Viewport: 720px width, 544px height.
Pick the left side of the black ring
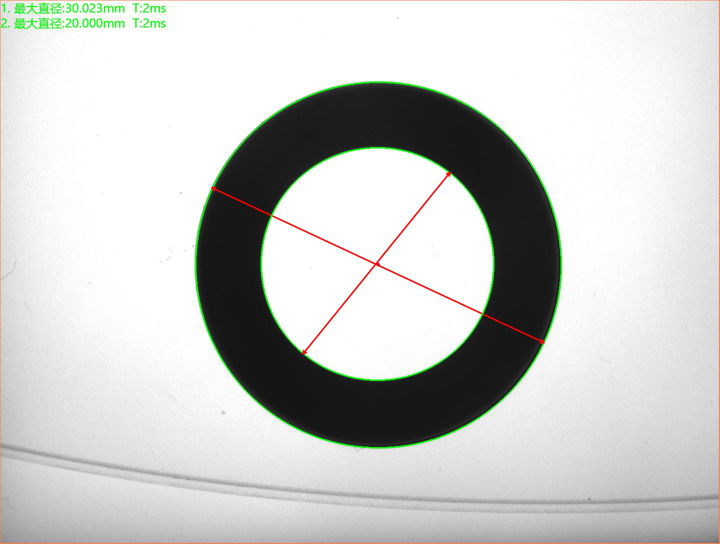pos(229,264)
